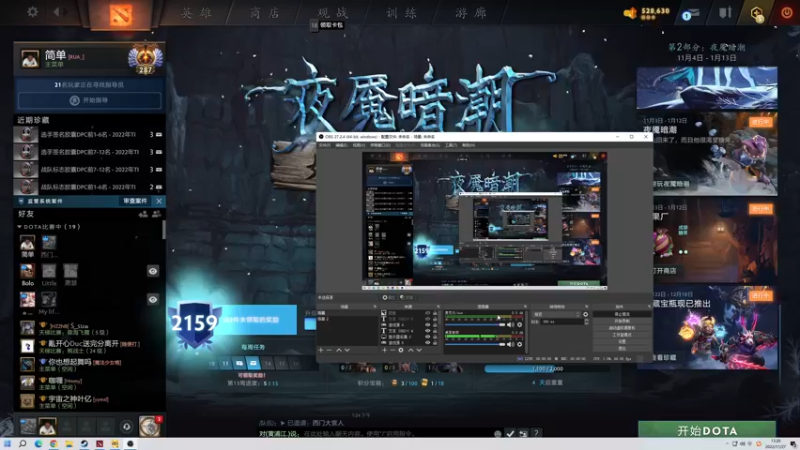Close the Overwatch case banner

159,201
